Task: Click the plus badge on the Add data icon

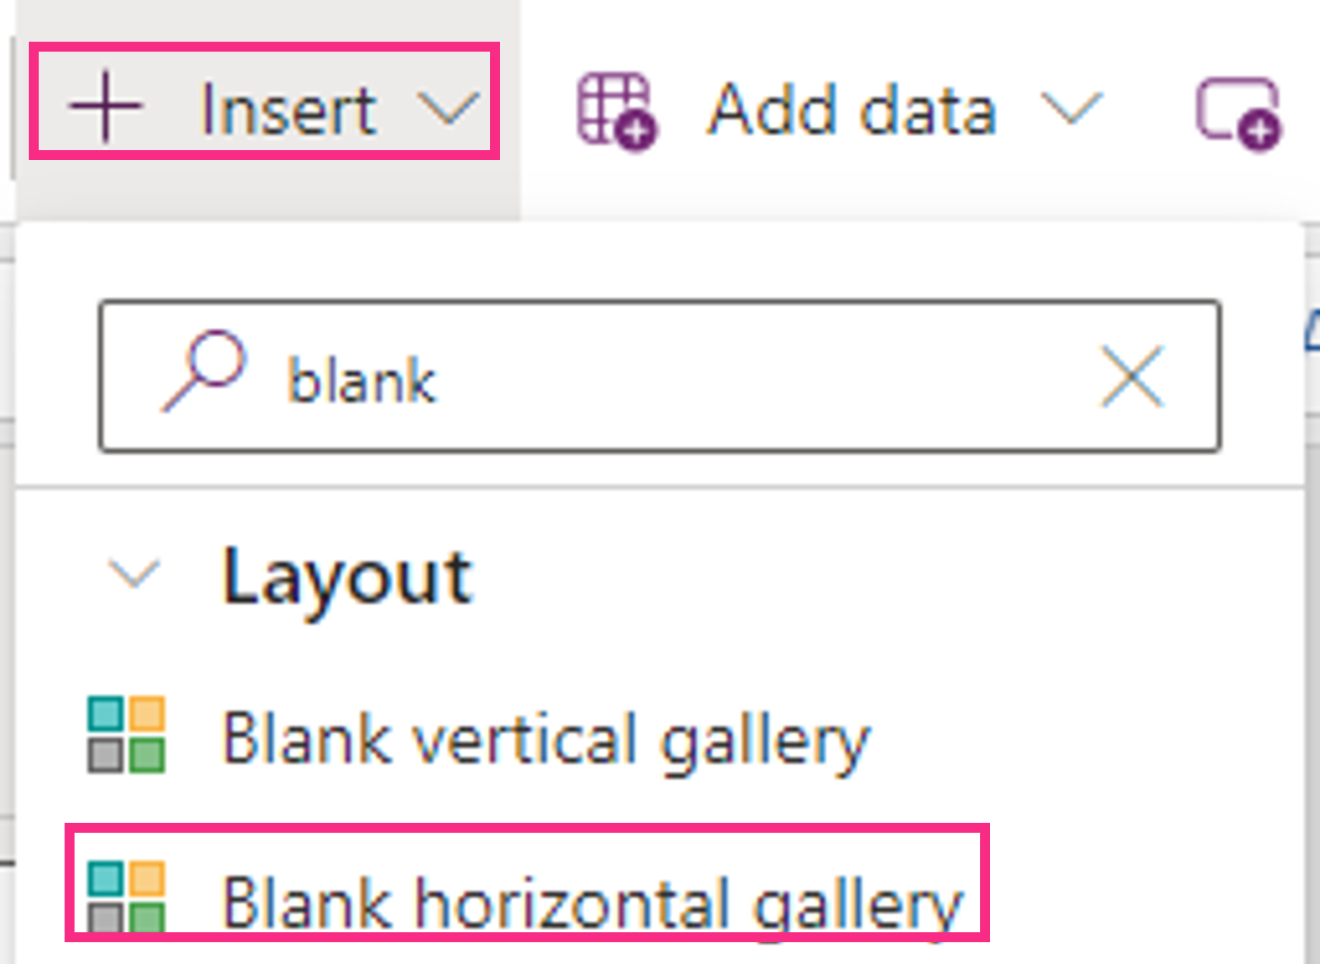Action: coord(637,130)
